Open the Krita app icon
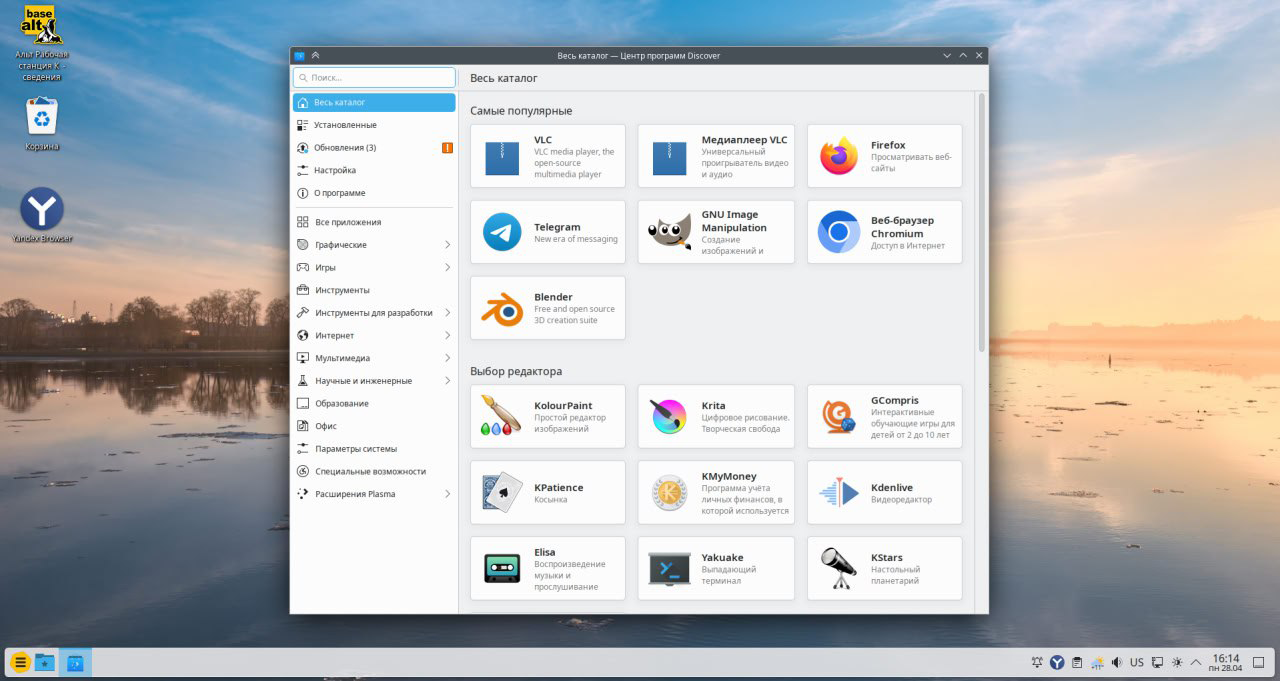 click(x=670, y=416)
